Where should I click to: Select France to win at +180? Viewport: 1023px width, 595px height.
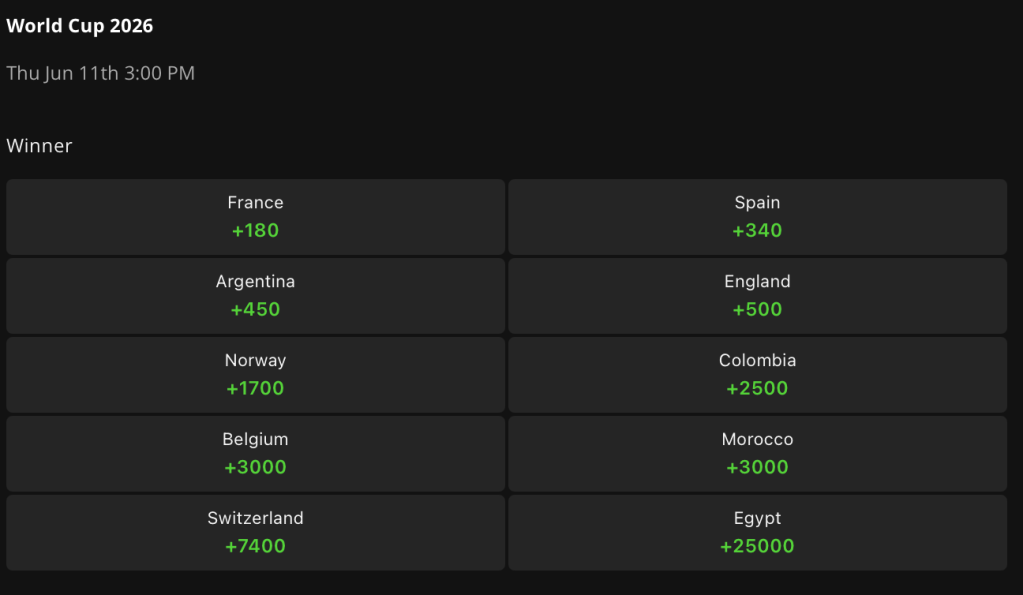(255, 217)
